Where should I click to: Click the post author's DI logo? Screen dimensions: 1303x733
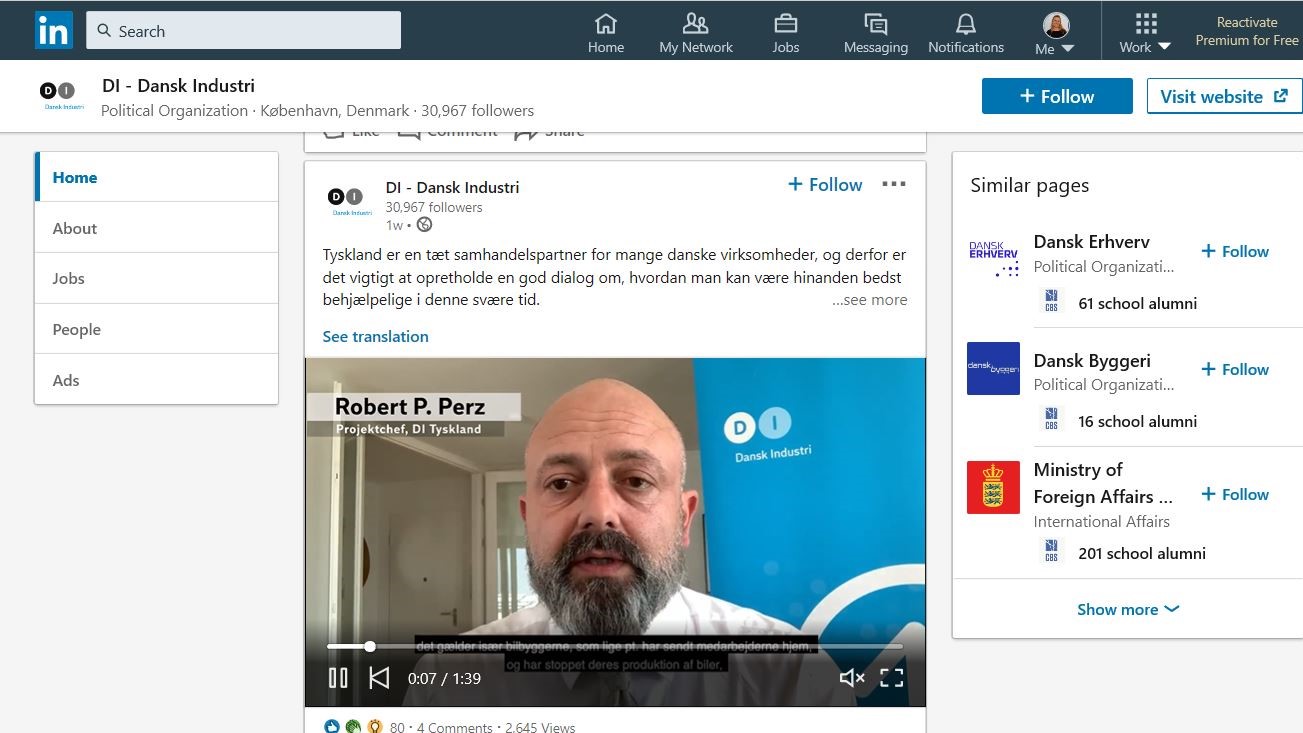[350, 200]
